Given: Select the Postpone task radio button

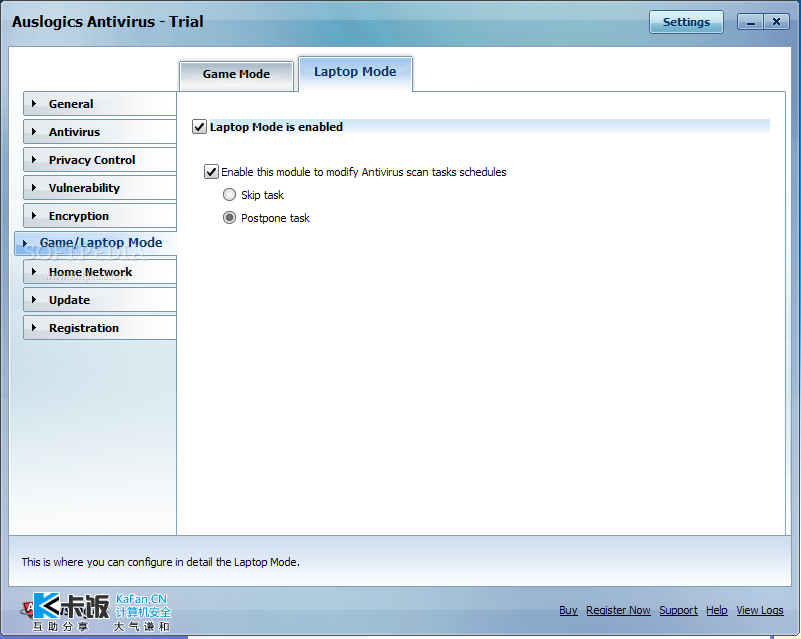Looking at the screenshot, I should [x=229, y=218].
